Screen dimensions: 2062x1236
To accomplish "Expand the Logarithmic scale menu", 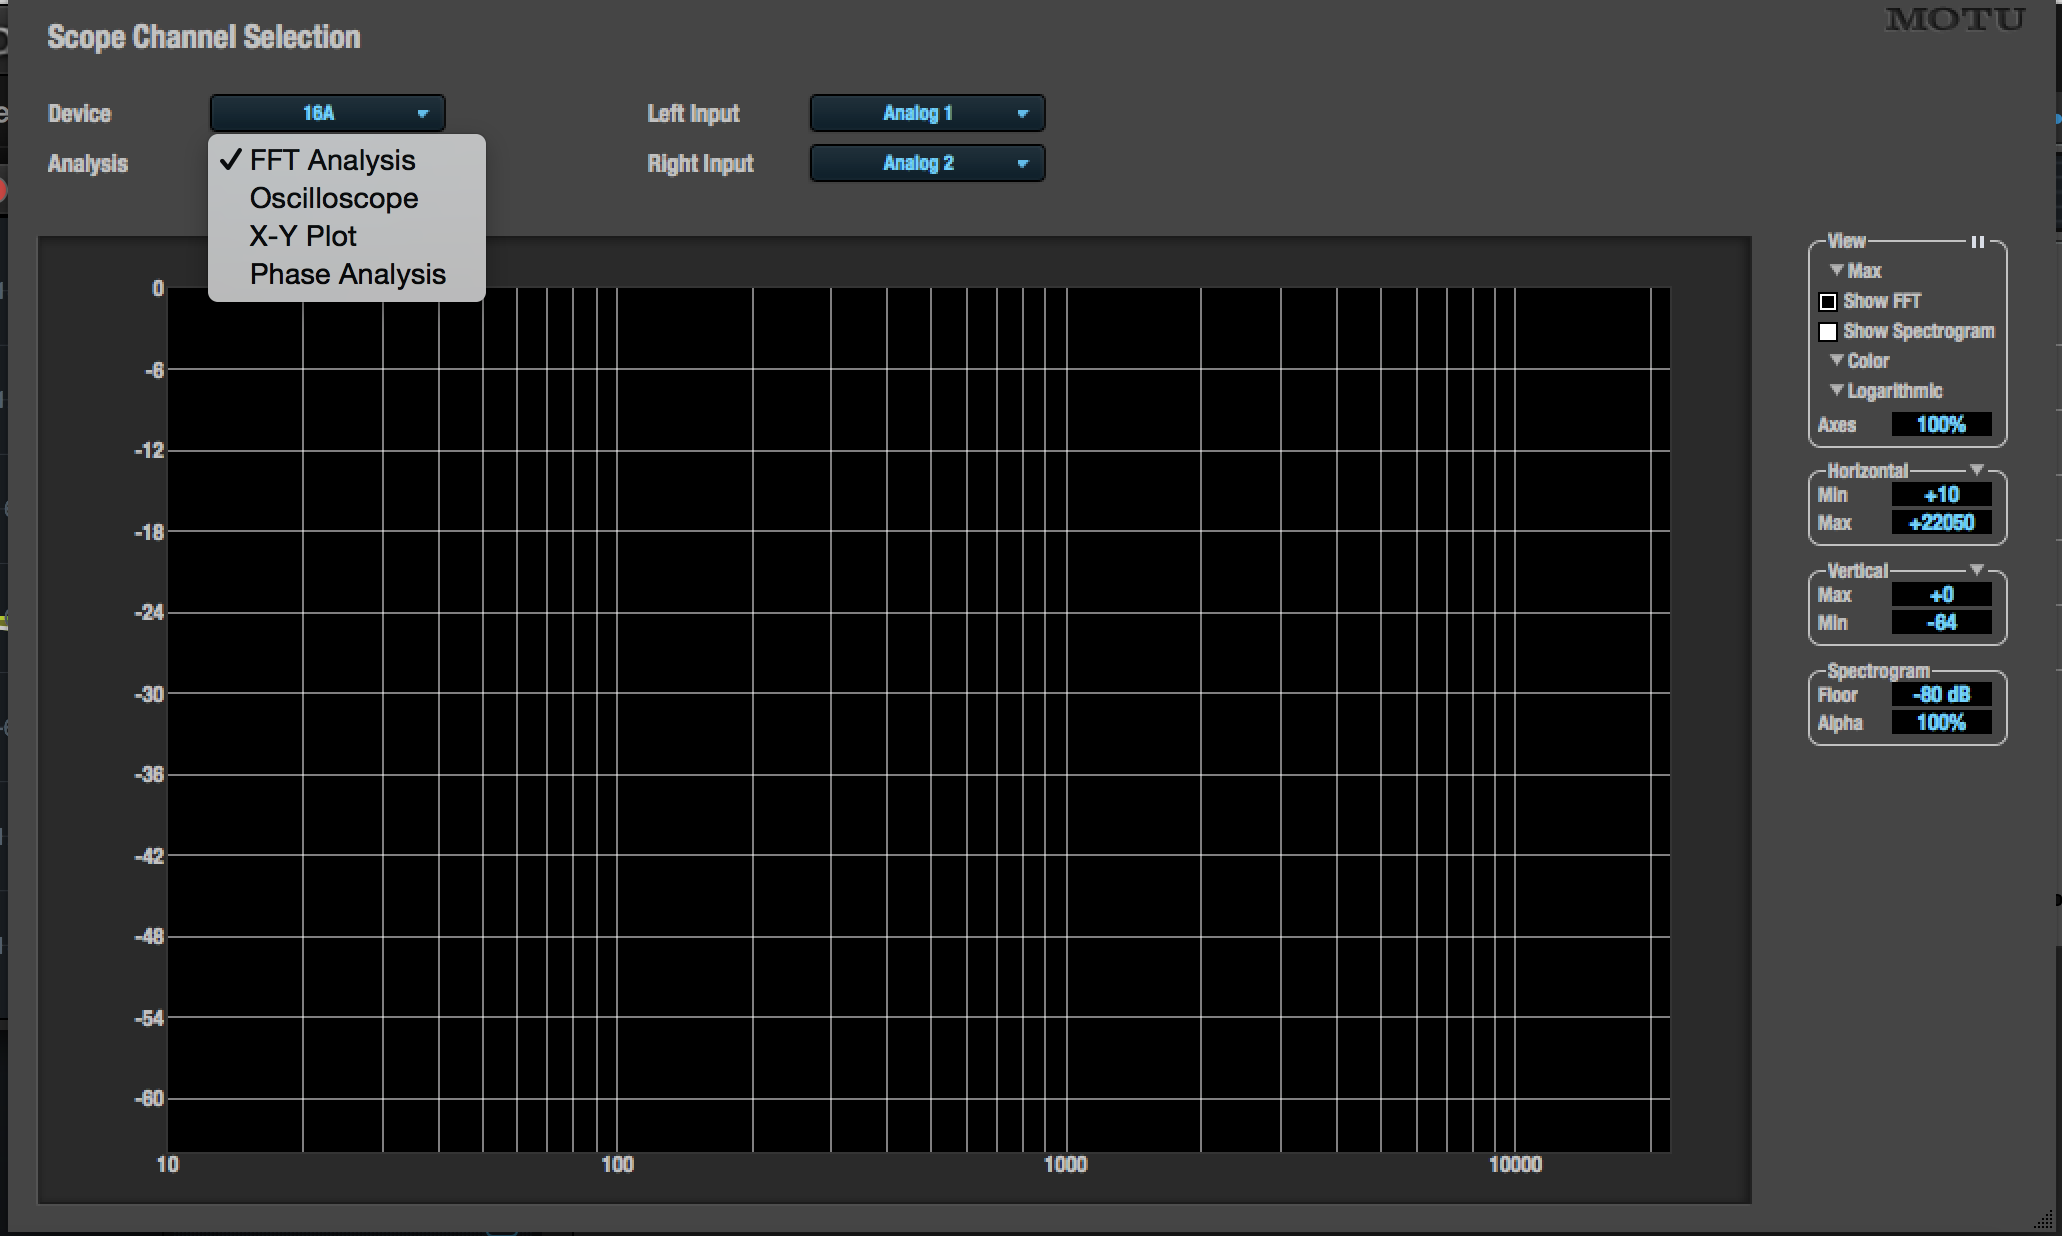I will pyautogui.click(x=1886, y=391).
